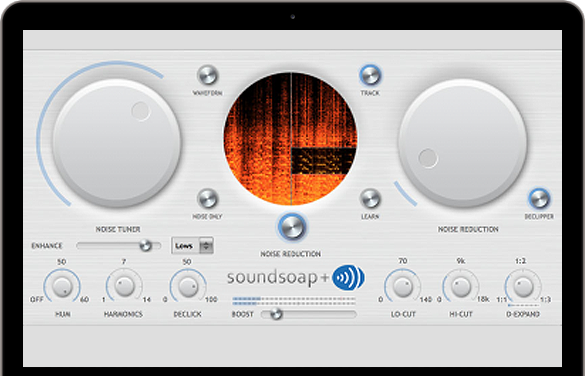Toggle the Waveform view button
Viewport: 585px width, 376px height.
[207, 75]
